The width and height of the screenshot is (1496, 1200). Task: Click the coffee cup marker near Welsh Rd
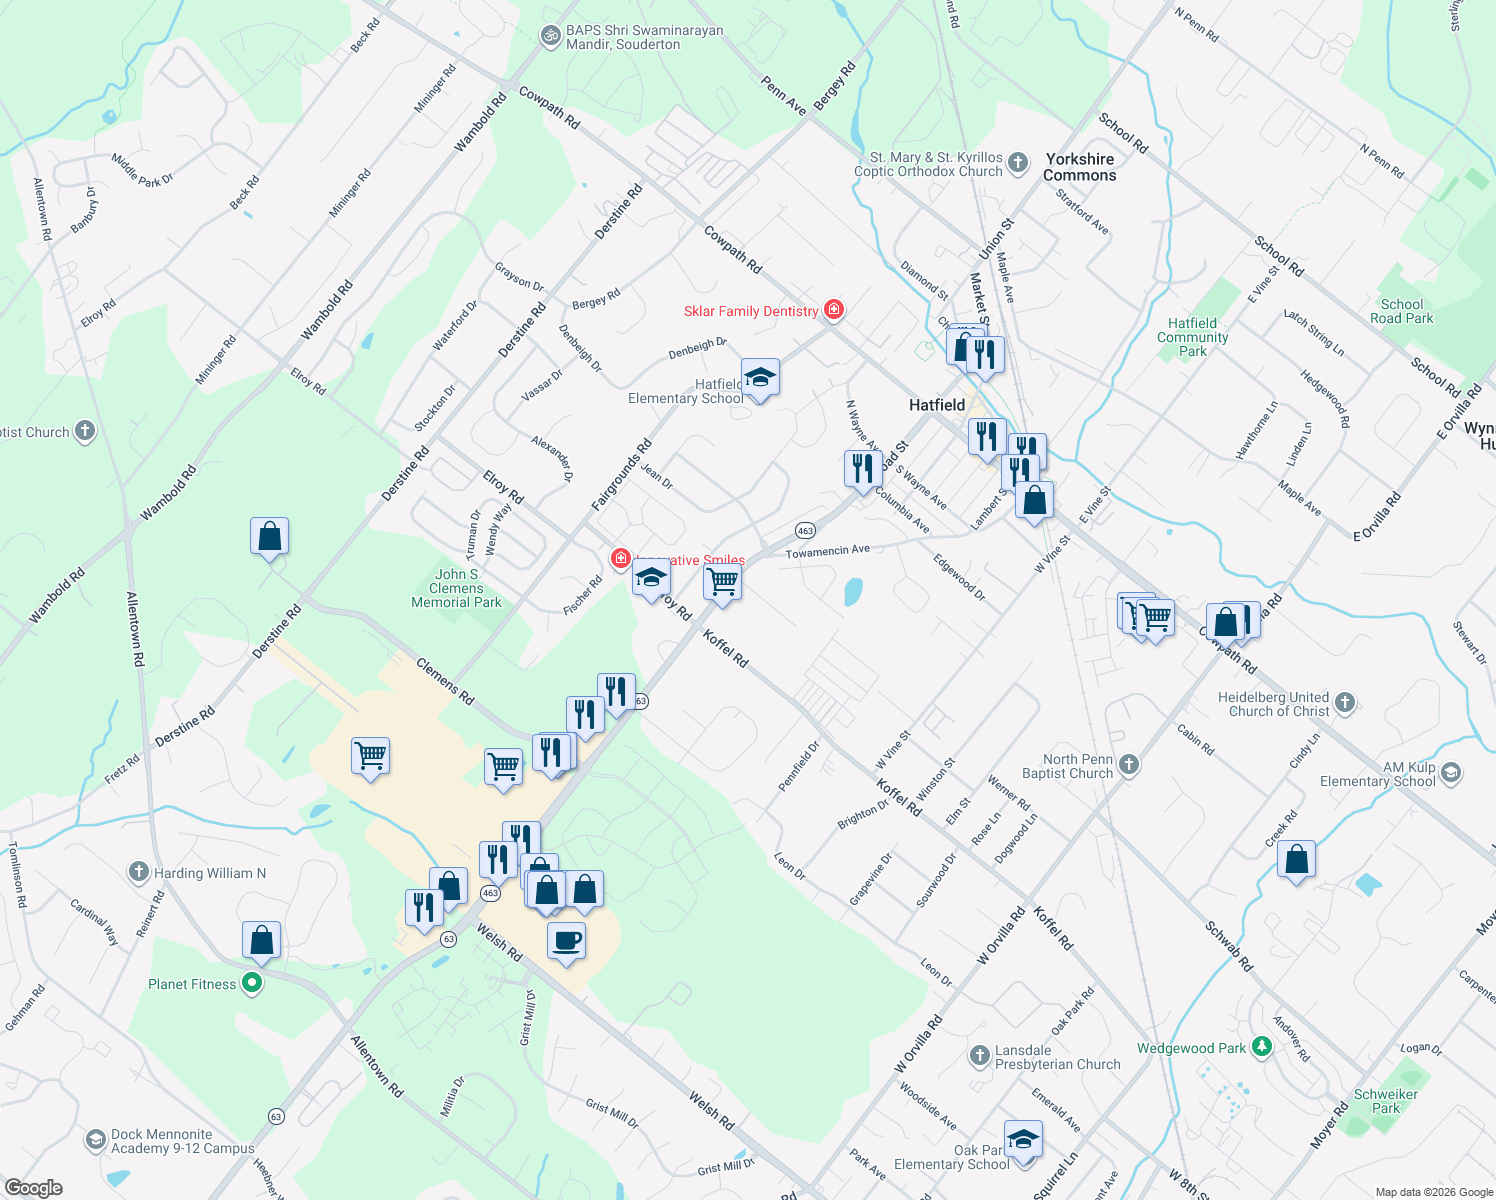pyautogui.click(x=567, y=940)
